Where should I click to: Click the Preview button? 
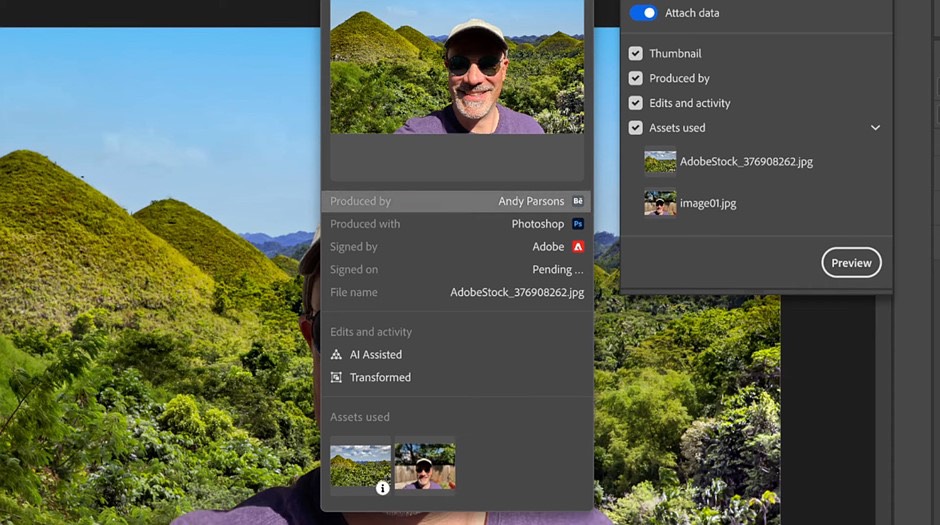click(x=851, y=262)
